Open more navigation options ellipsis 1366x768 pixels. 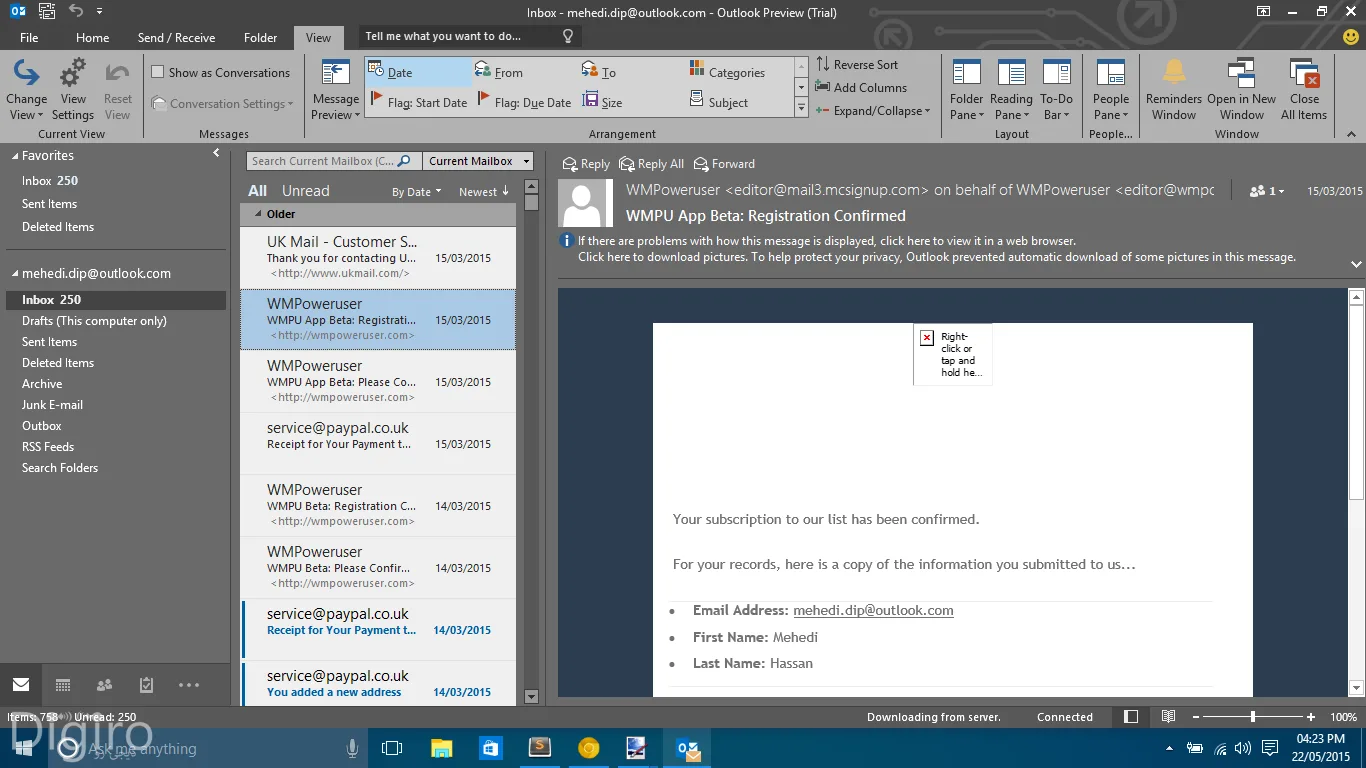[189, 685]
